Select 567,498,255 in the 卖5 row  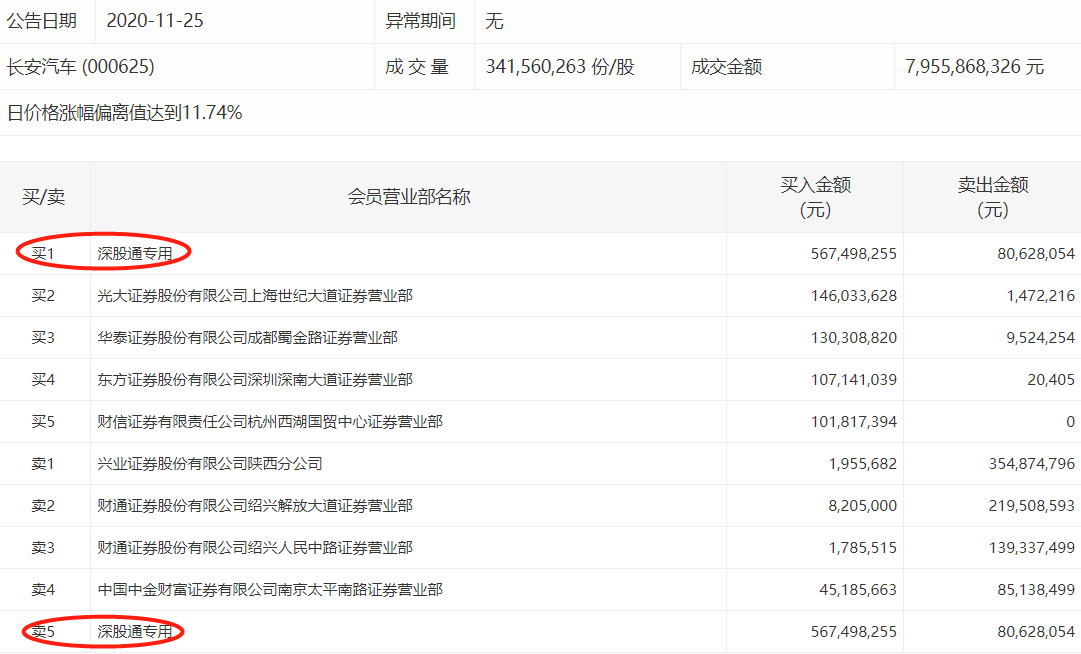tap(853, 632)
